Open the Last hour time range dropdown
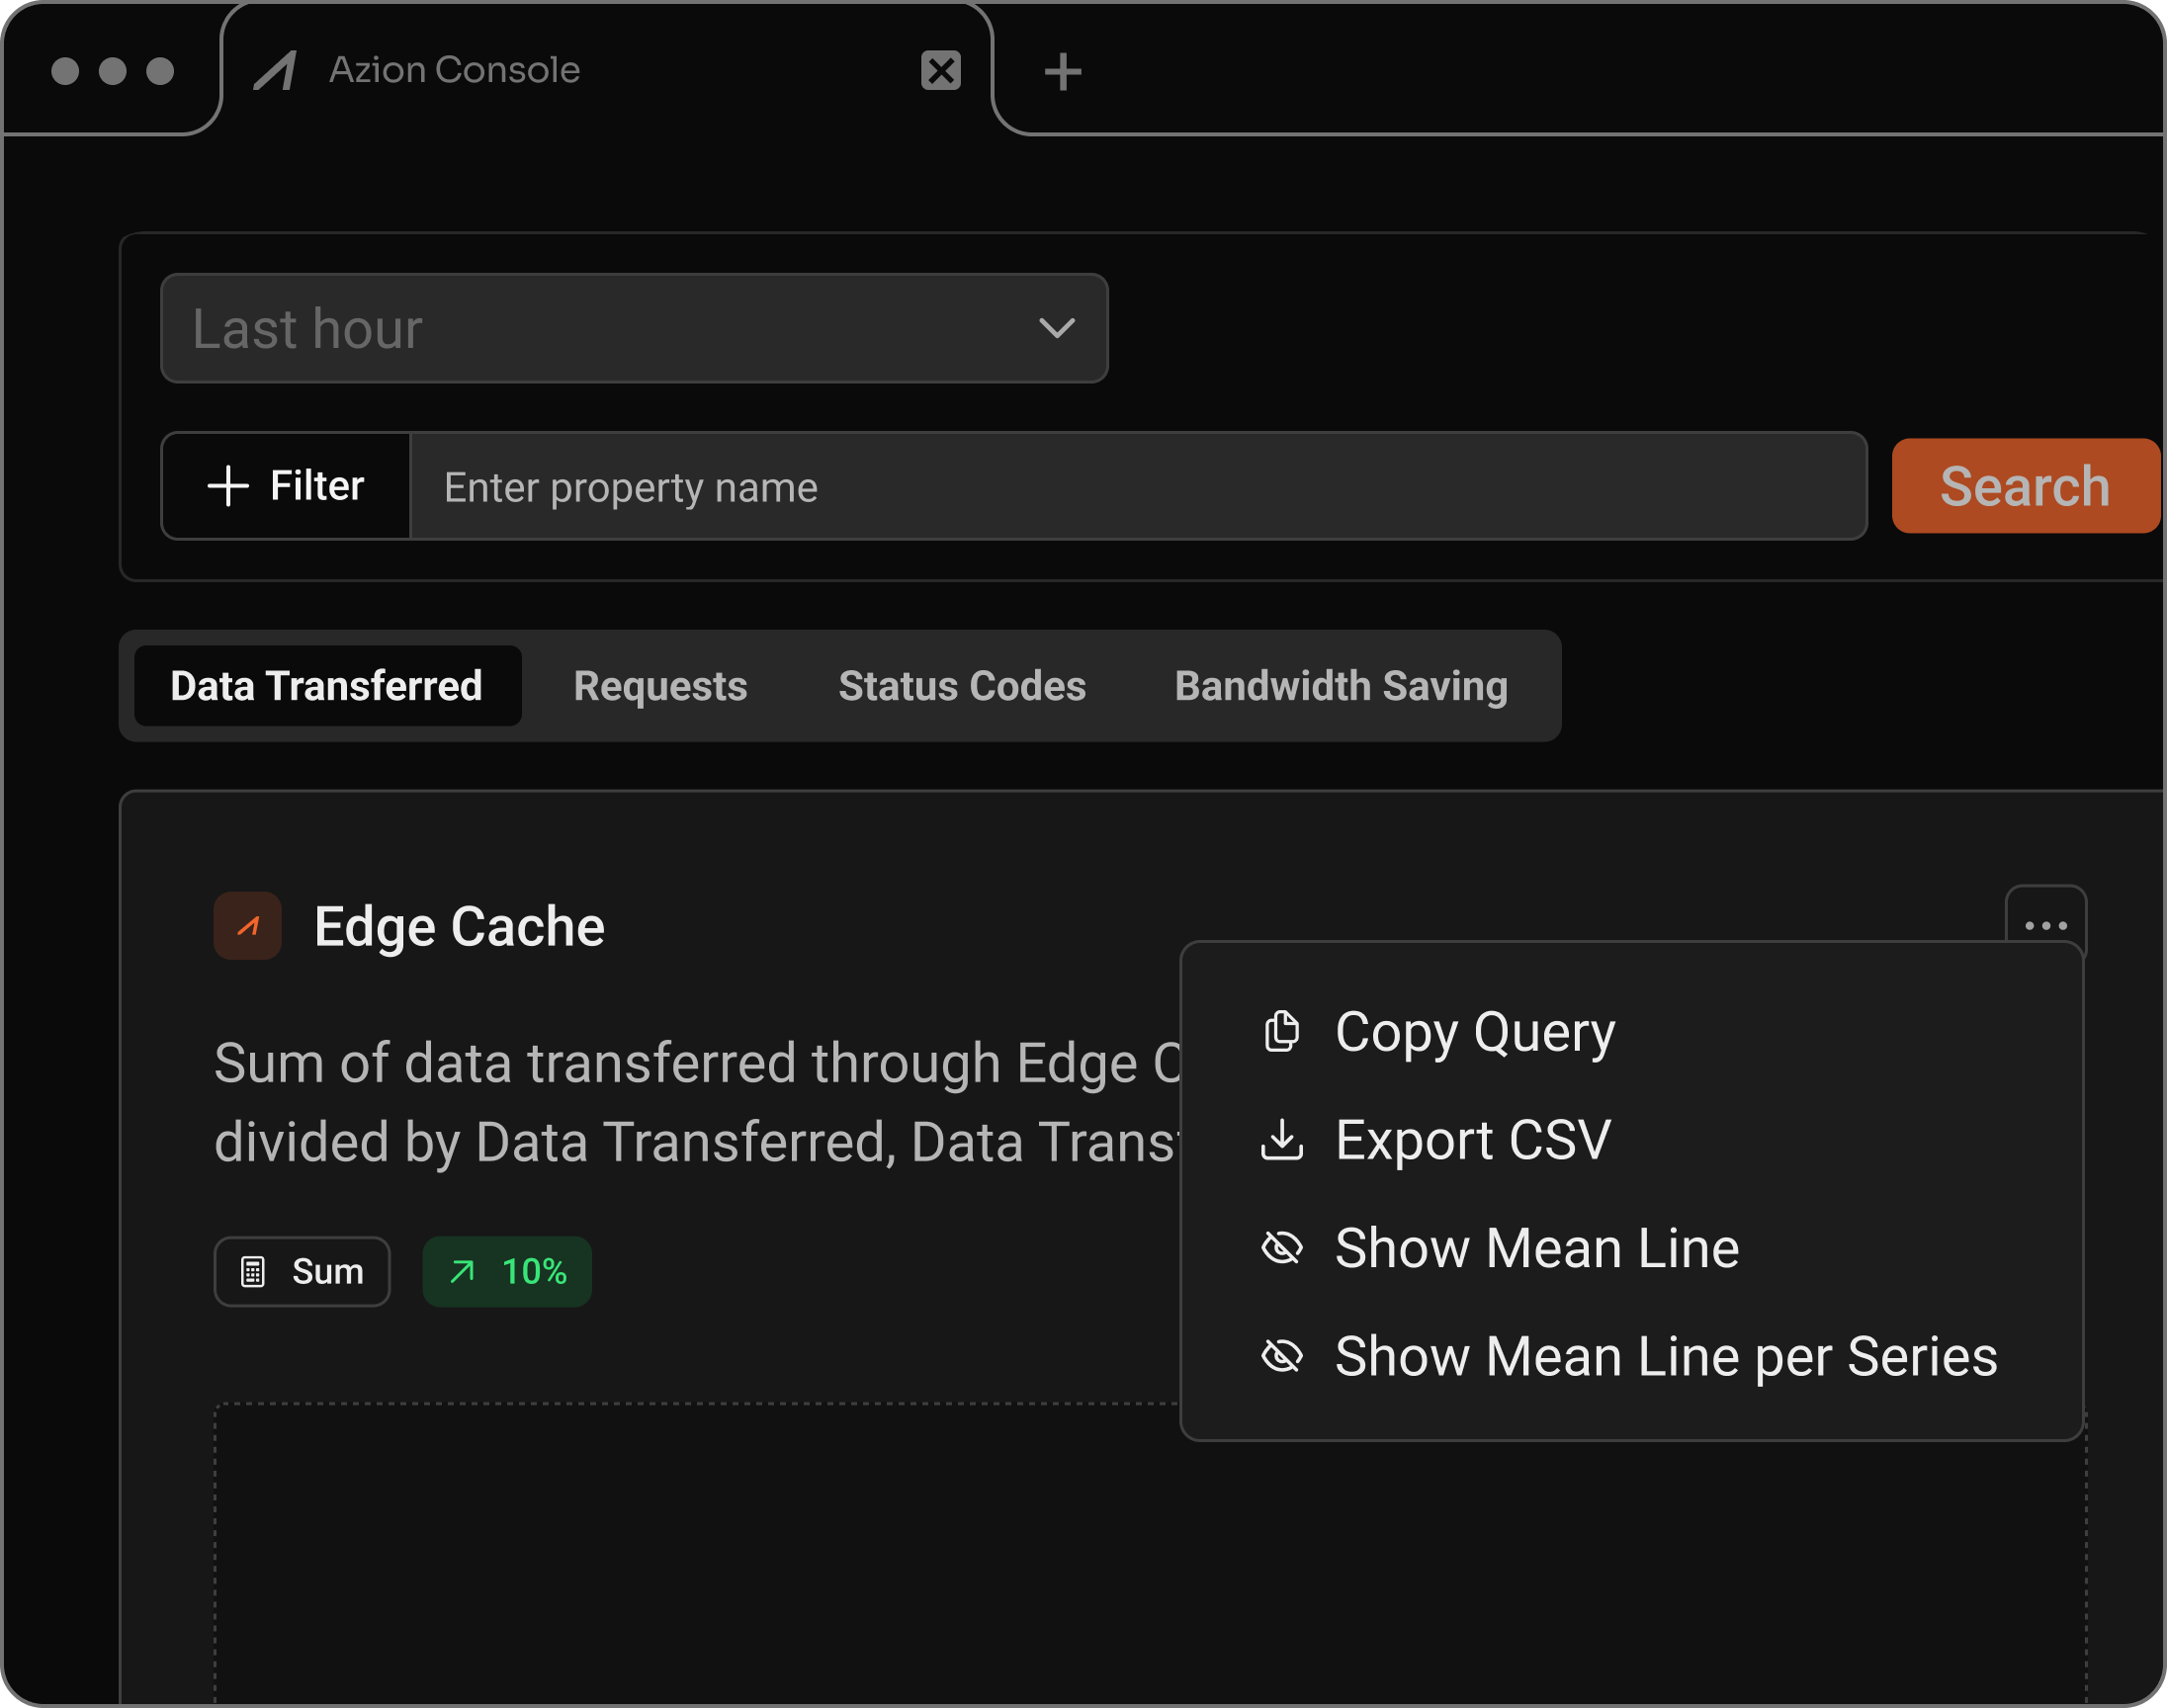Viewport: 2167px width, 1708px height. [x=633, y=329]
